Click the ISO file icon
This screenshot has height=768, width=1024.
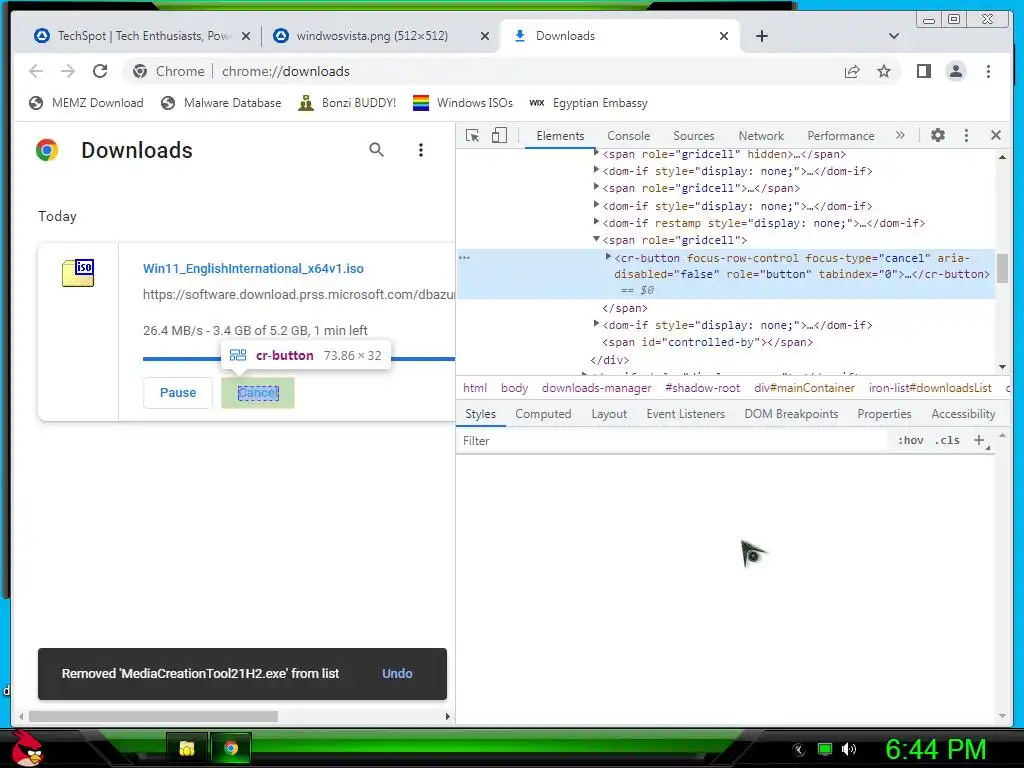point(78,272)
